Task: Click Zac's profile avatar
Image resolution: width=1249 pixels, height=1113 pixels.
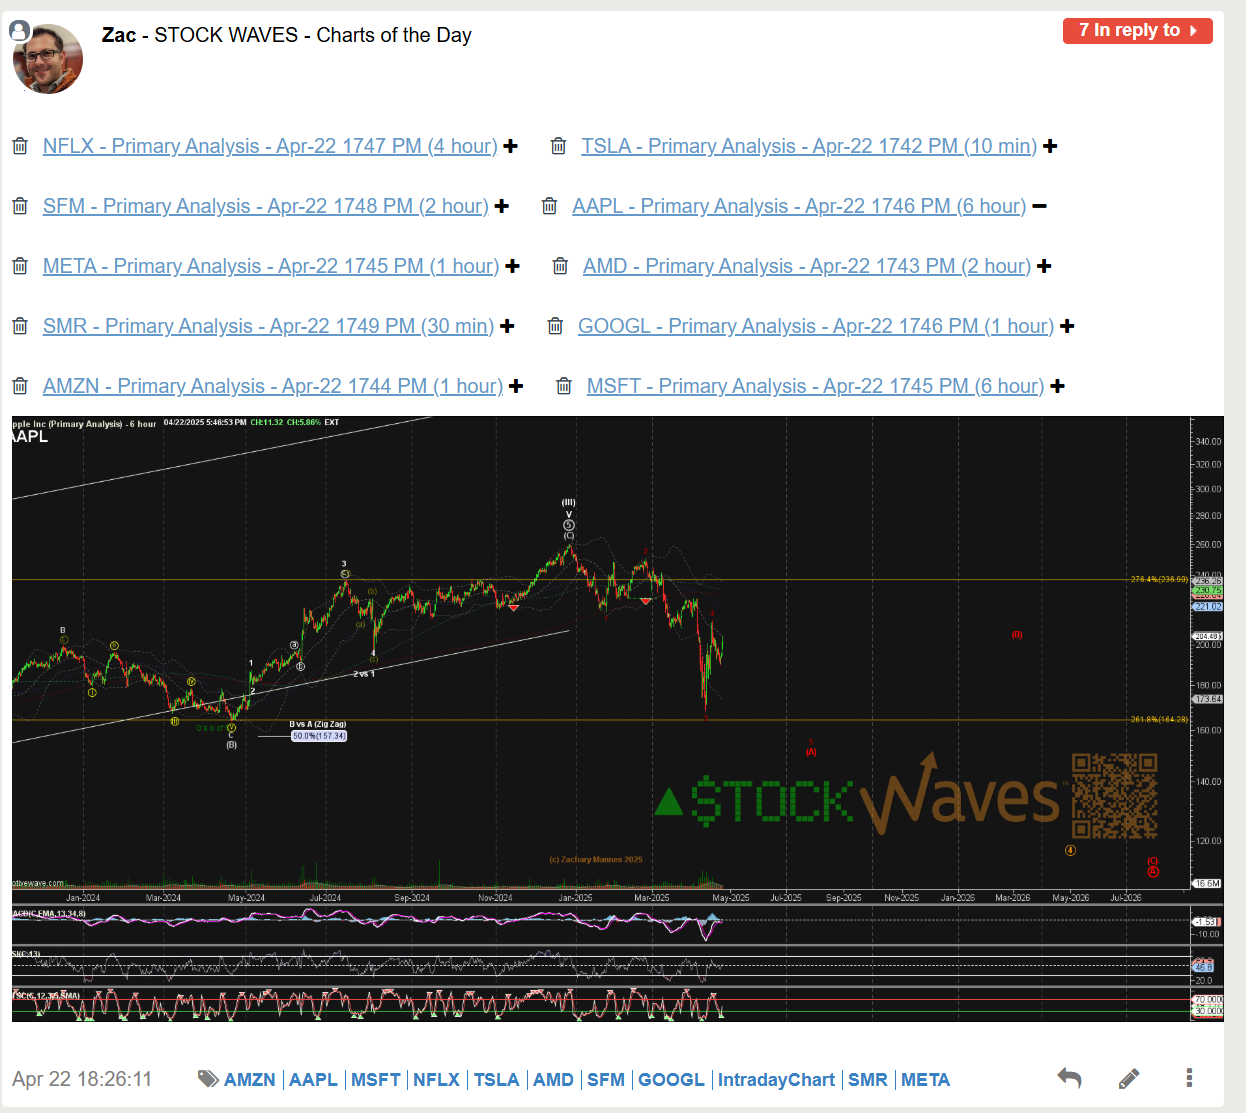Action: [x=47, y=58]
